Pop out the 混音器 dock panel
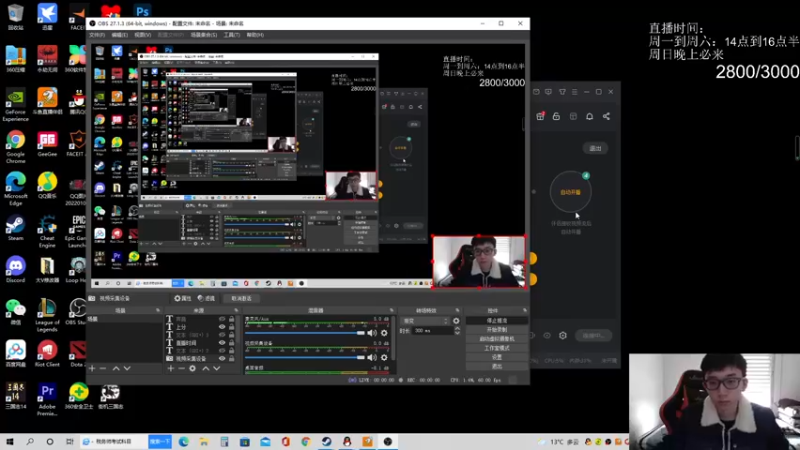Viewport: 800px width, 450px height. (x=391, y=310)
